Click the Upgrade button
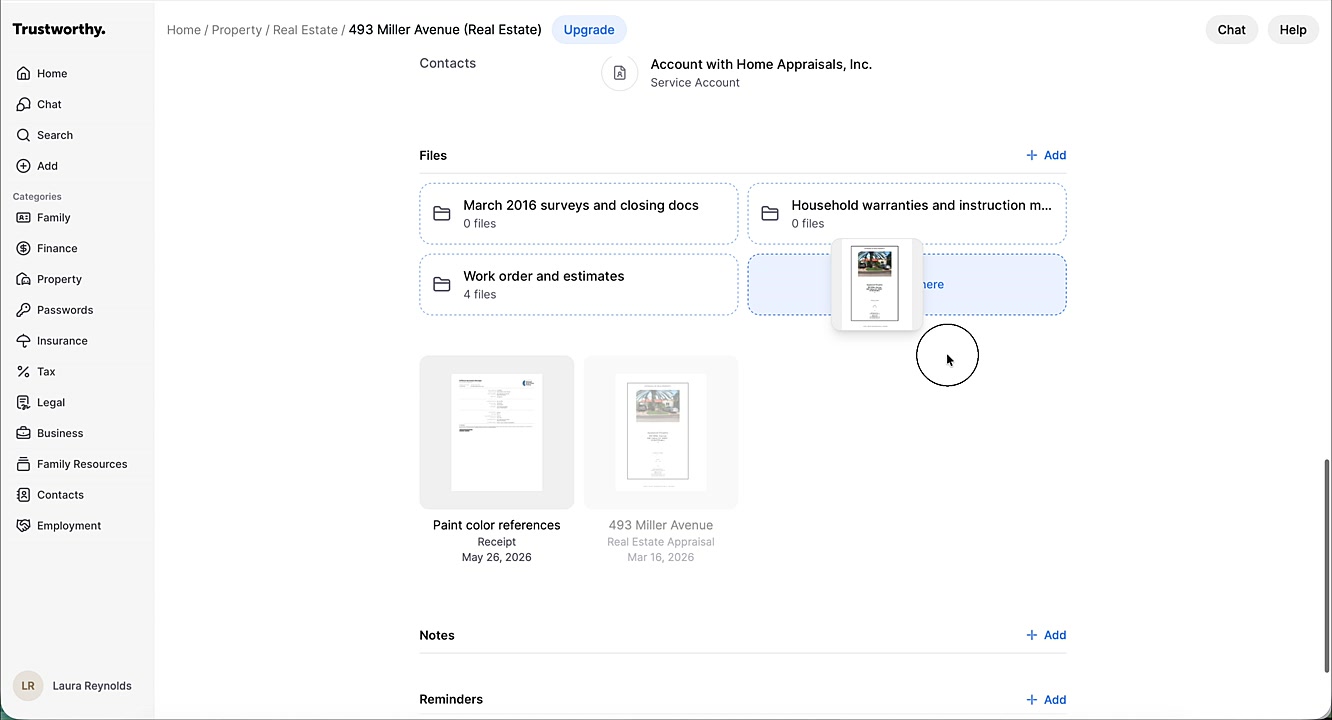 [x=589, y=30]
